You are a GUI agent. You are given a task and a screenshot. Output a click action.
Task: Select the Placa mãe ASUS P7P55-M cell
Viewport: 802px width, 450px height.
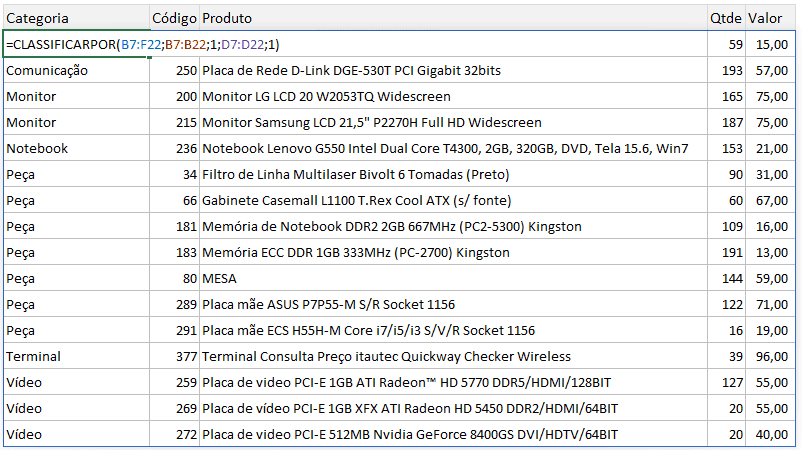pos(453,304)
